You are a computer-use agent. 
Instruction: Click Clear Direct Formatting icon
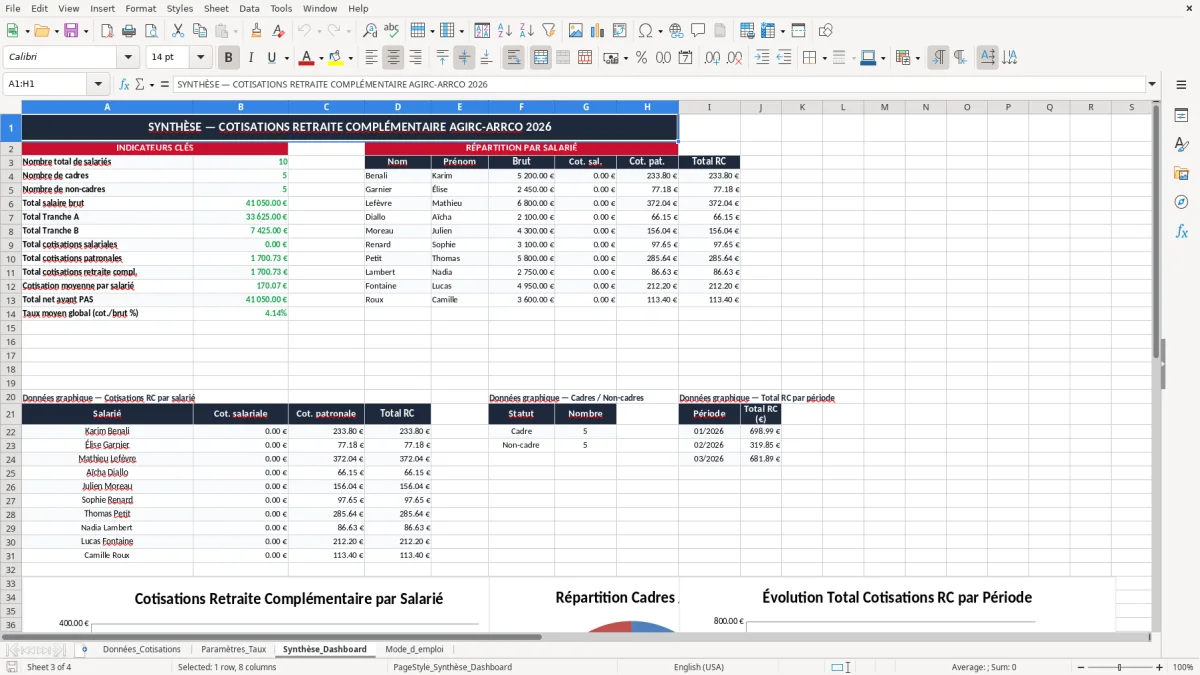[279, 31]
